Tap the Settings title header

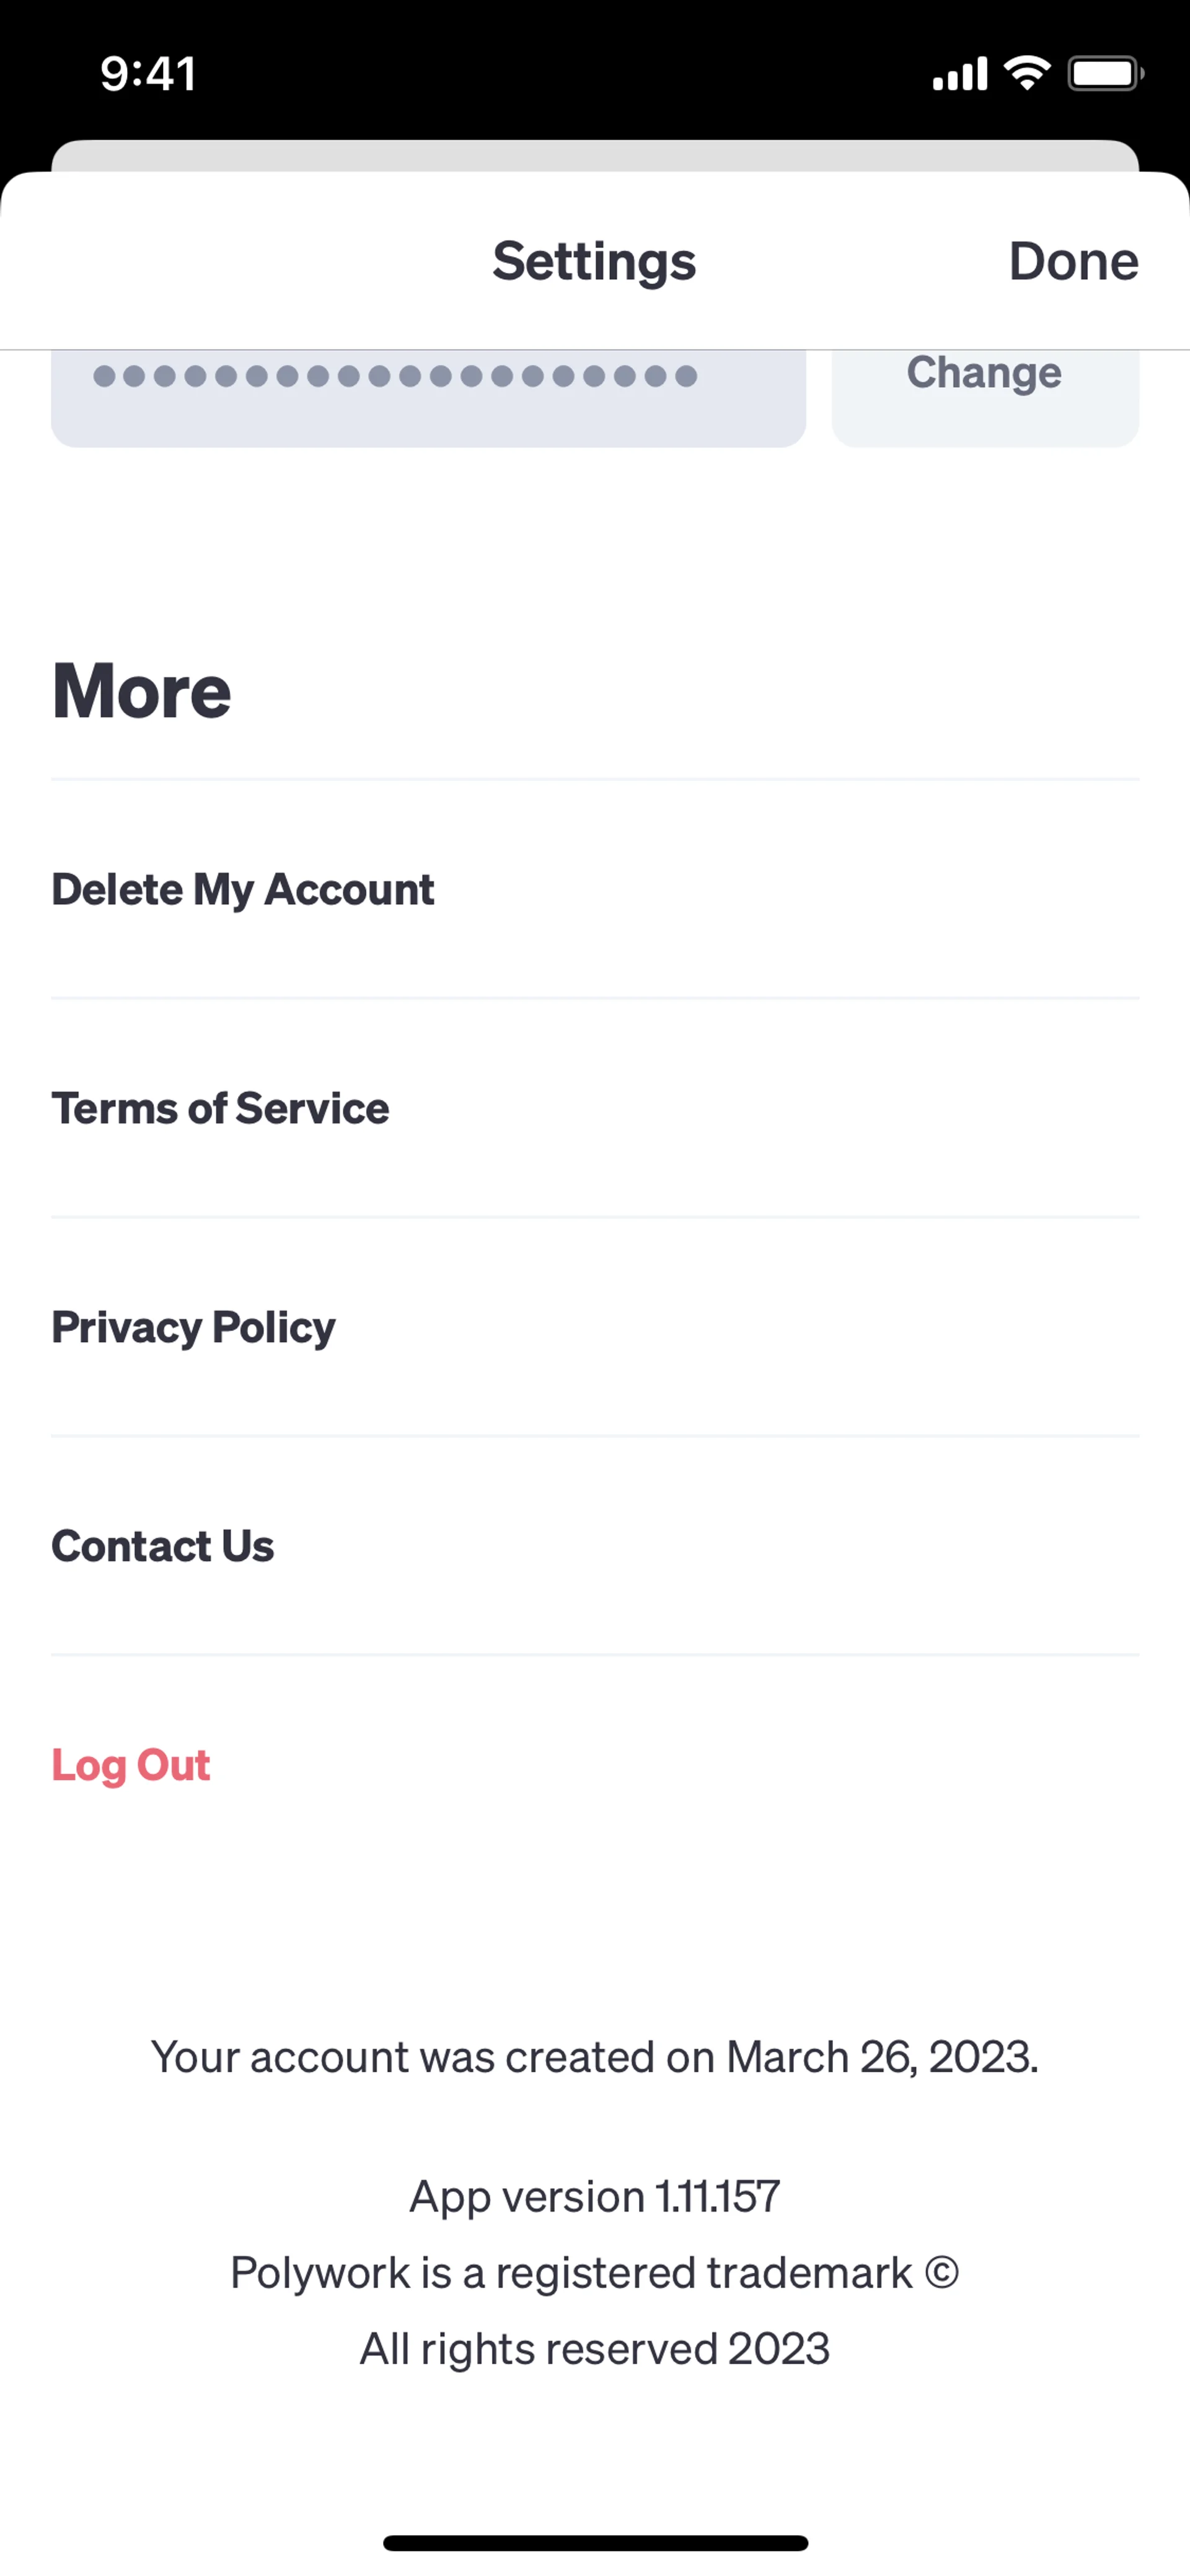[594, 262]
